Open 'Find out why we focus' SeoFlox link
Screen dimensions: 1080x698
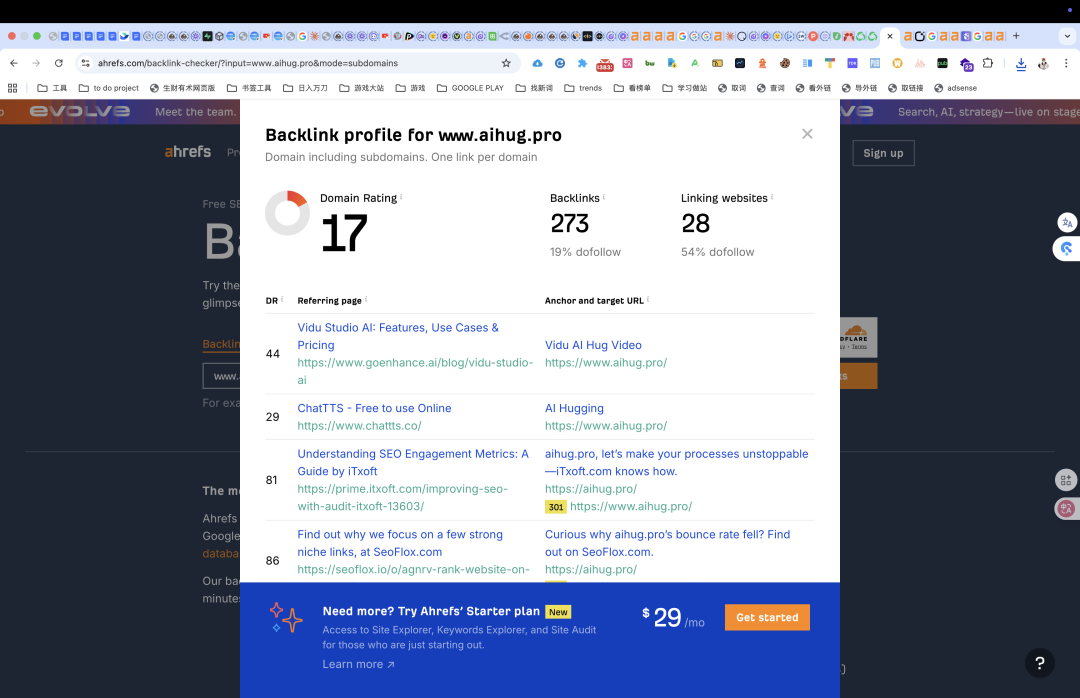(400, 543)
